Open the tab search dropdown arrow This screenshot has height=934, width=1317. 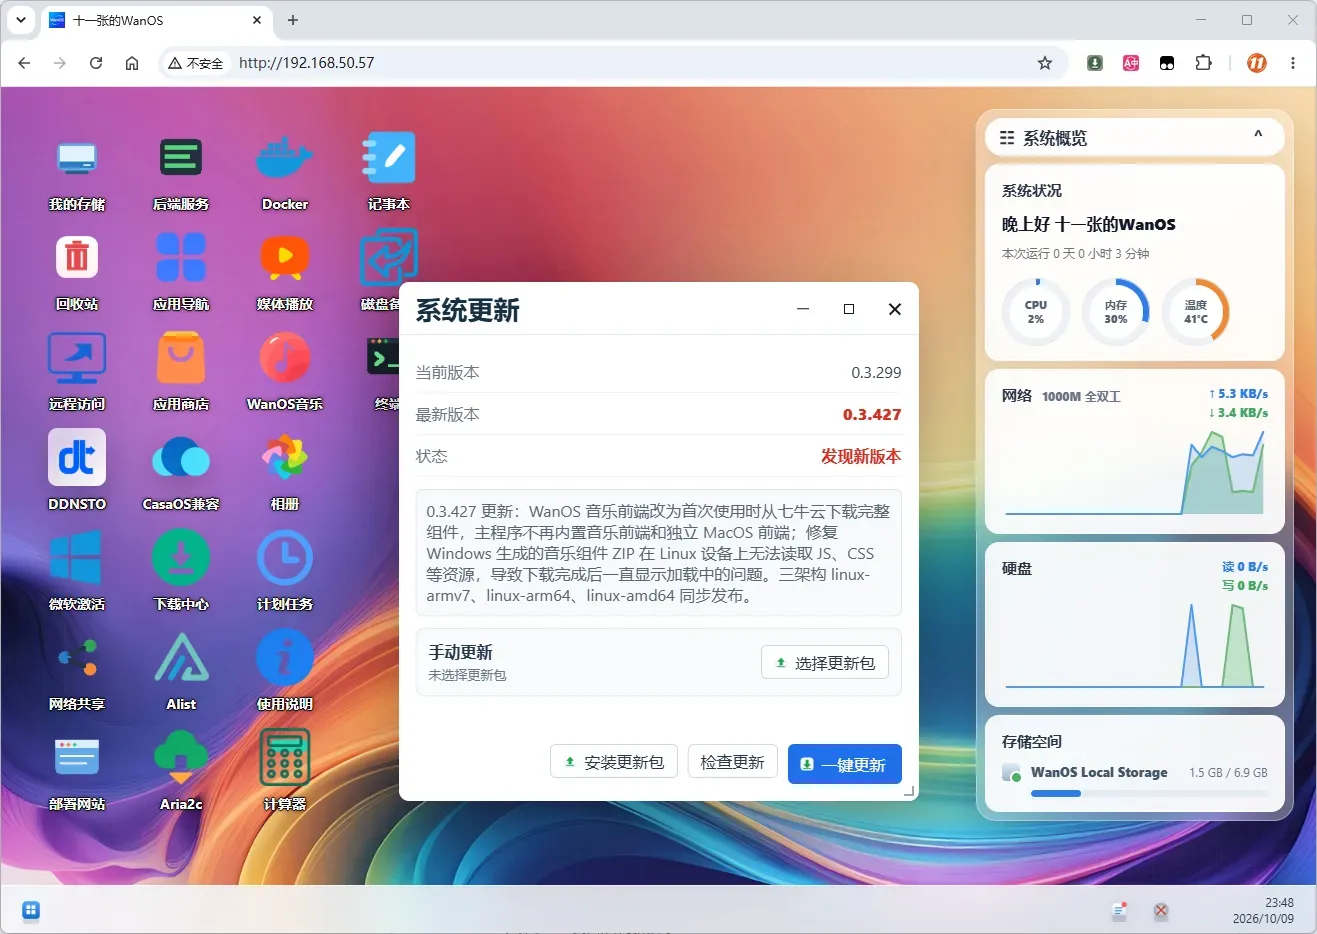[x=20, y=20]
